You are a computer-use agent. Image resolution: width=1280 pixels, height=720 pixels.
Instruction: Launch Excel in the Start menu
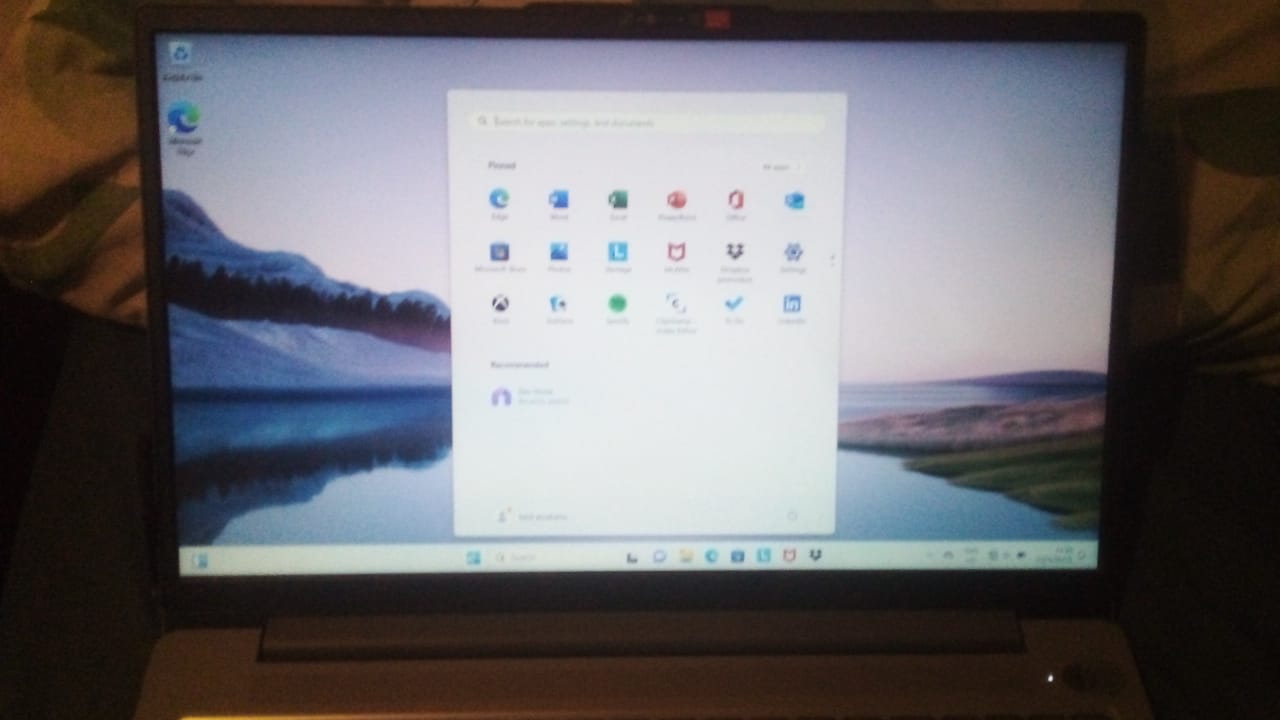[618, 201]
